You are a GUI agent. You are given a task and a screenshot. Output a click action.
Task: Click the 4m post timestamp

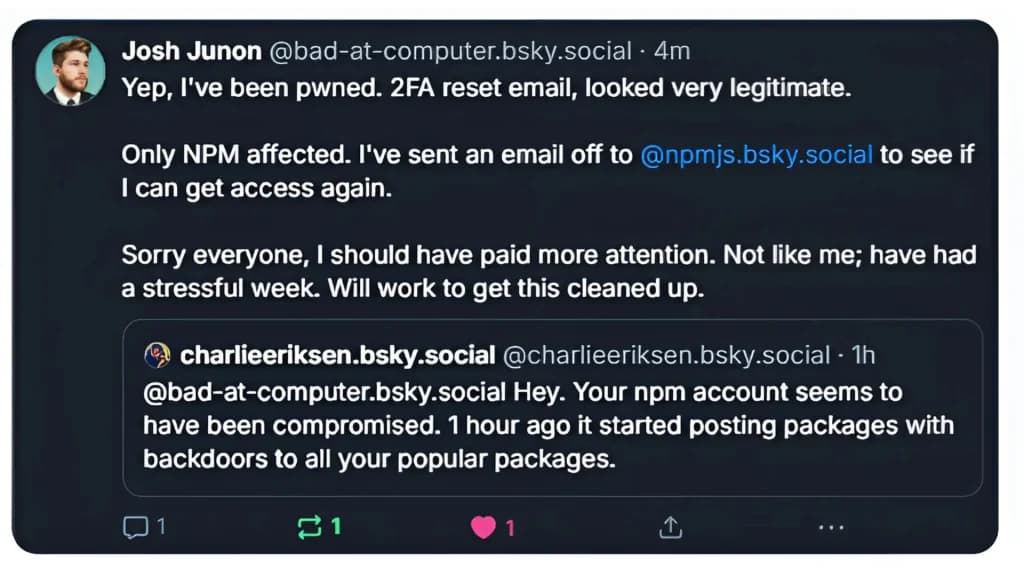coord(672,51)
